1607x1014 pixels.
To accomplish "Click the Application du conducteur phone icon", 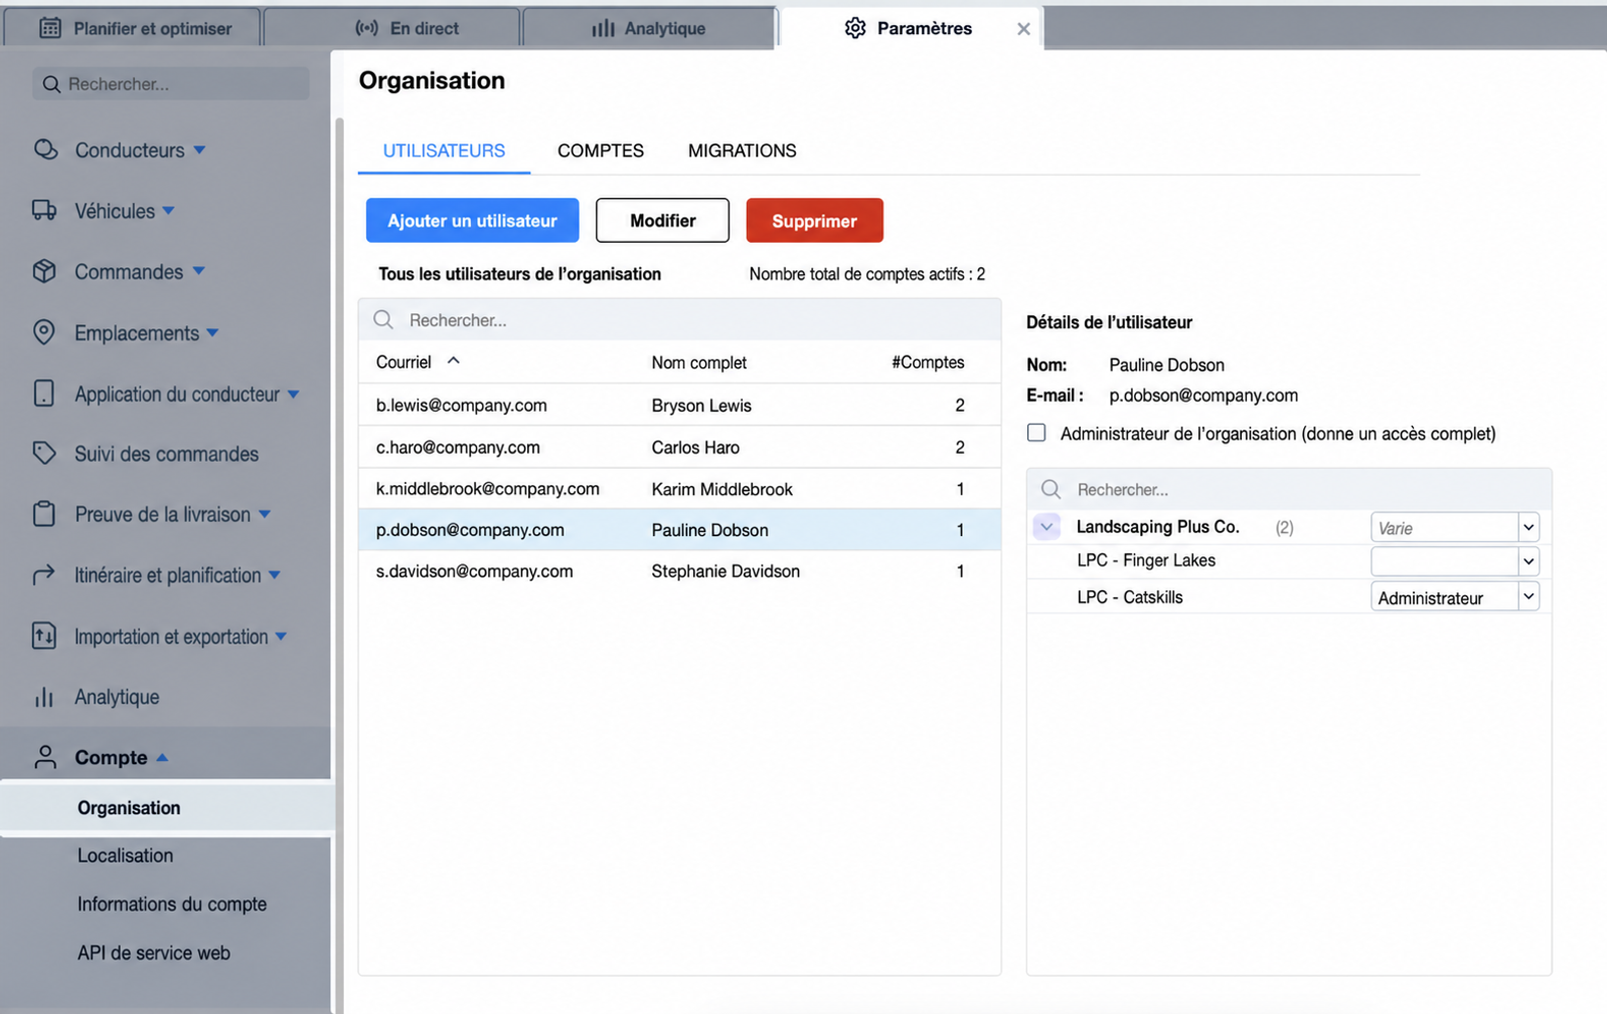I will 44,393.
